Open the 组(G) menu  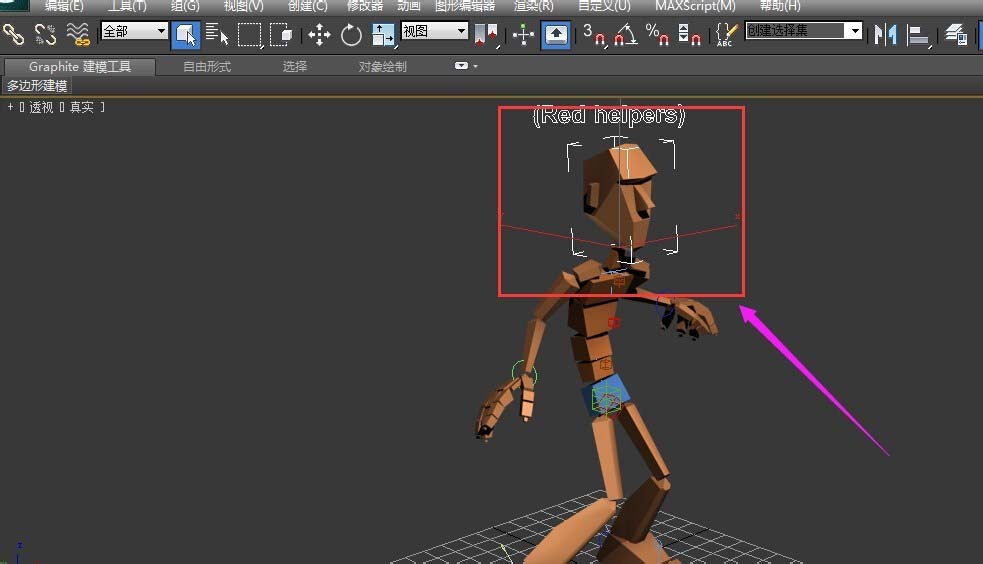[x=185, y=6]
